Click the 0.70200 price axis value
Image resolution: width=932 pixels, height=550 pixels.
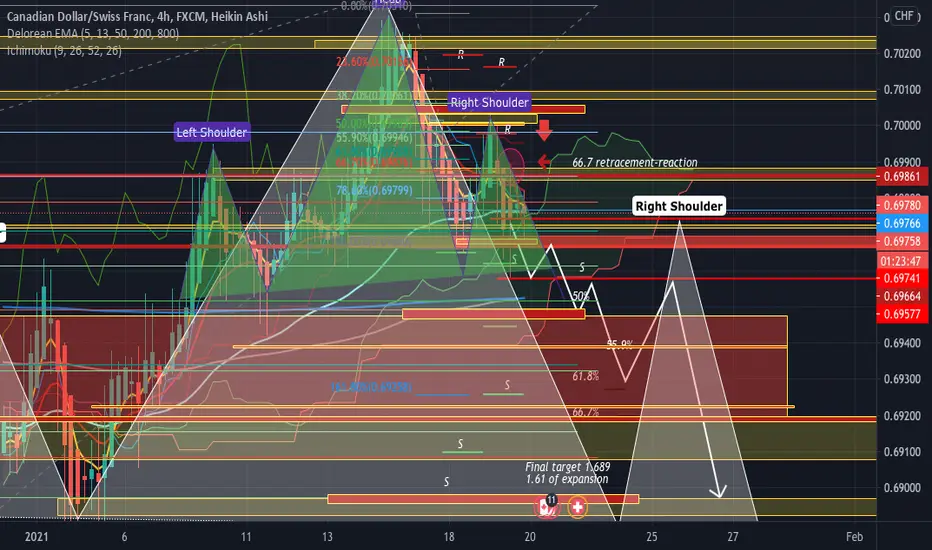click(902, 54)
